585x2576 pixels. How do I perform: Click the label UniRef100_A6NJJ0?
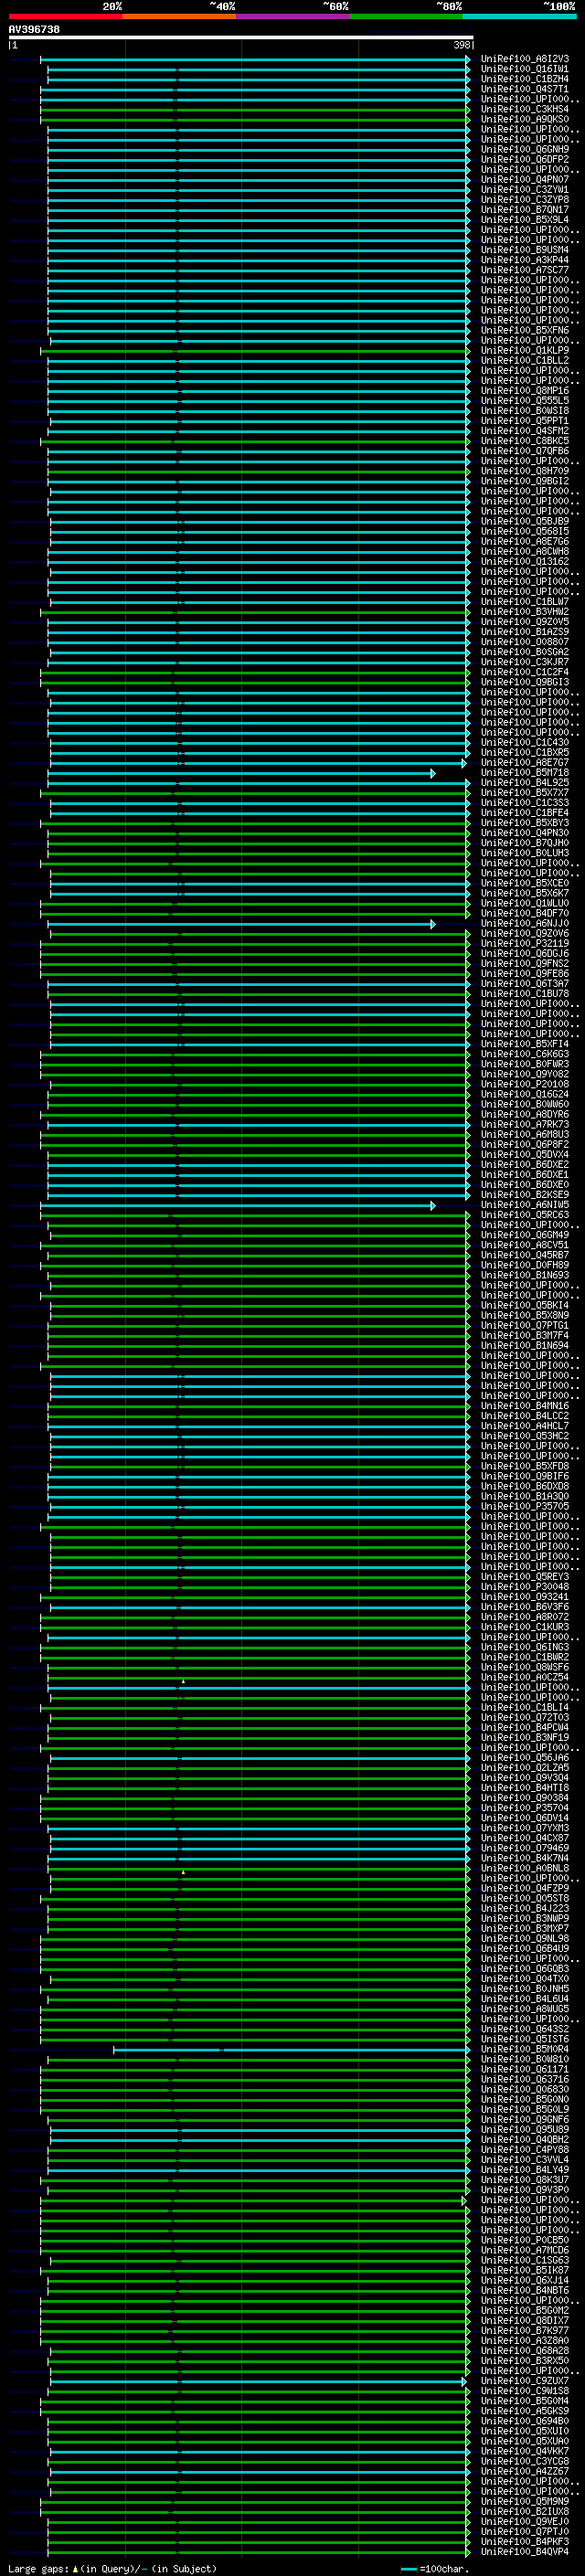point(524,923)
